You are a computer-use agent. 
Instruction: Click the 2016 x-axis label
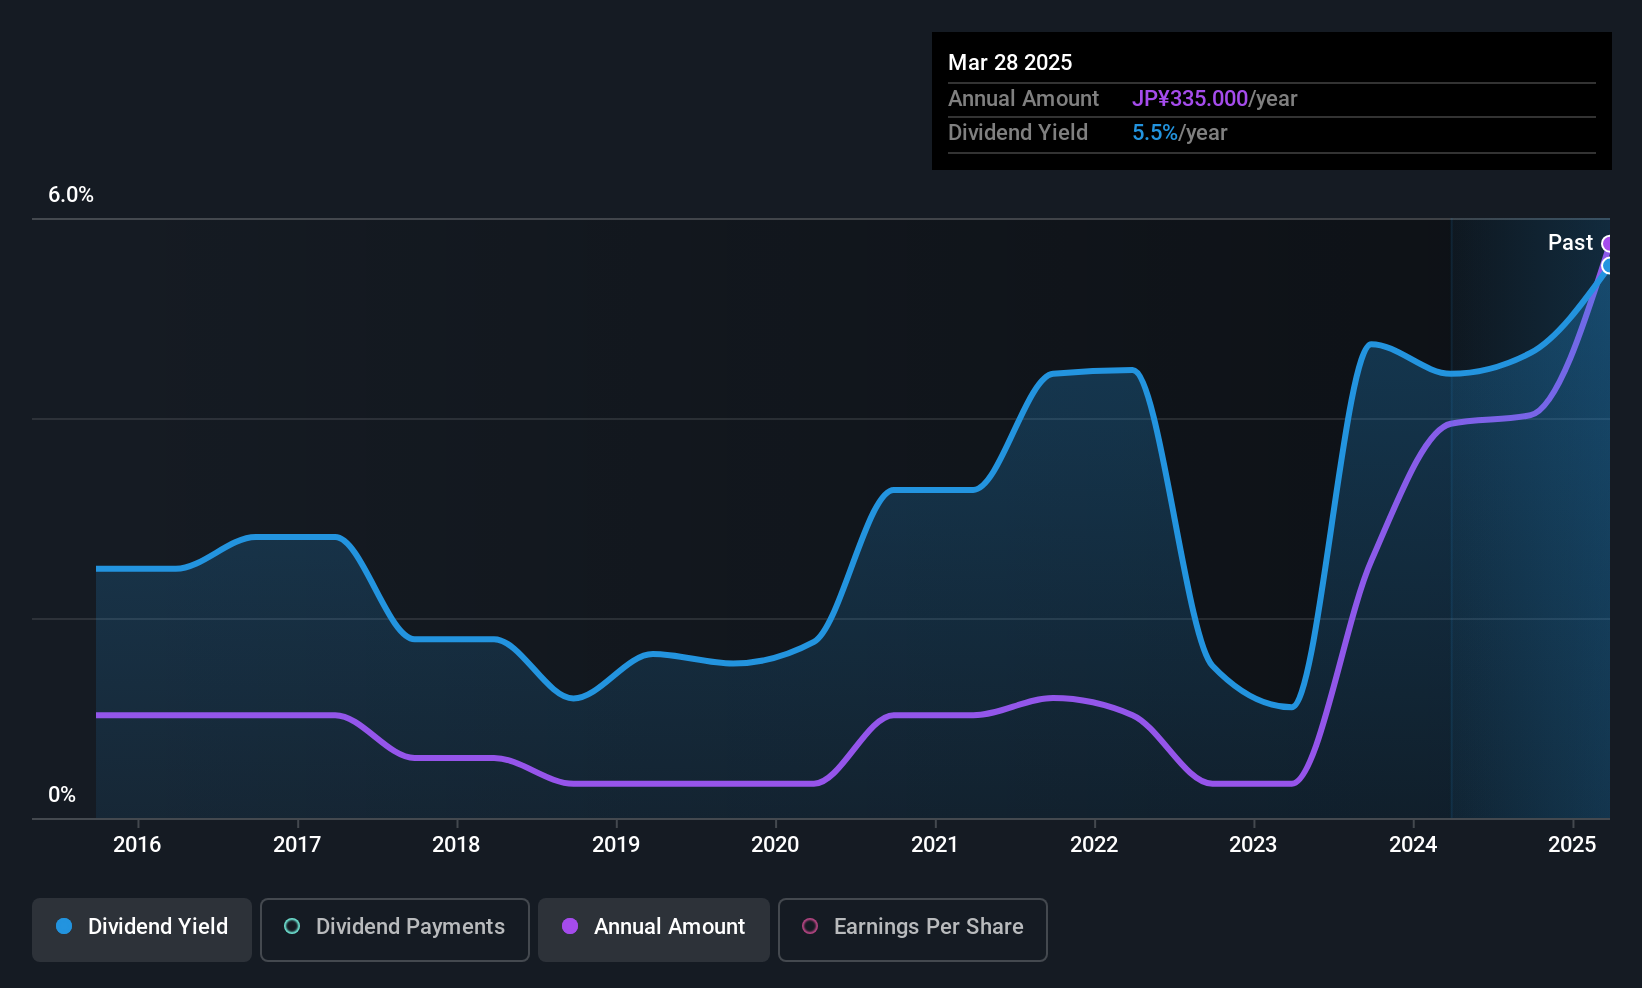pos(137,844)
